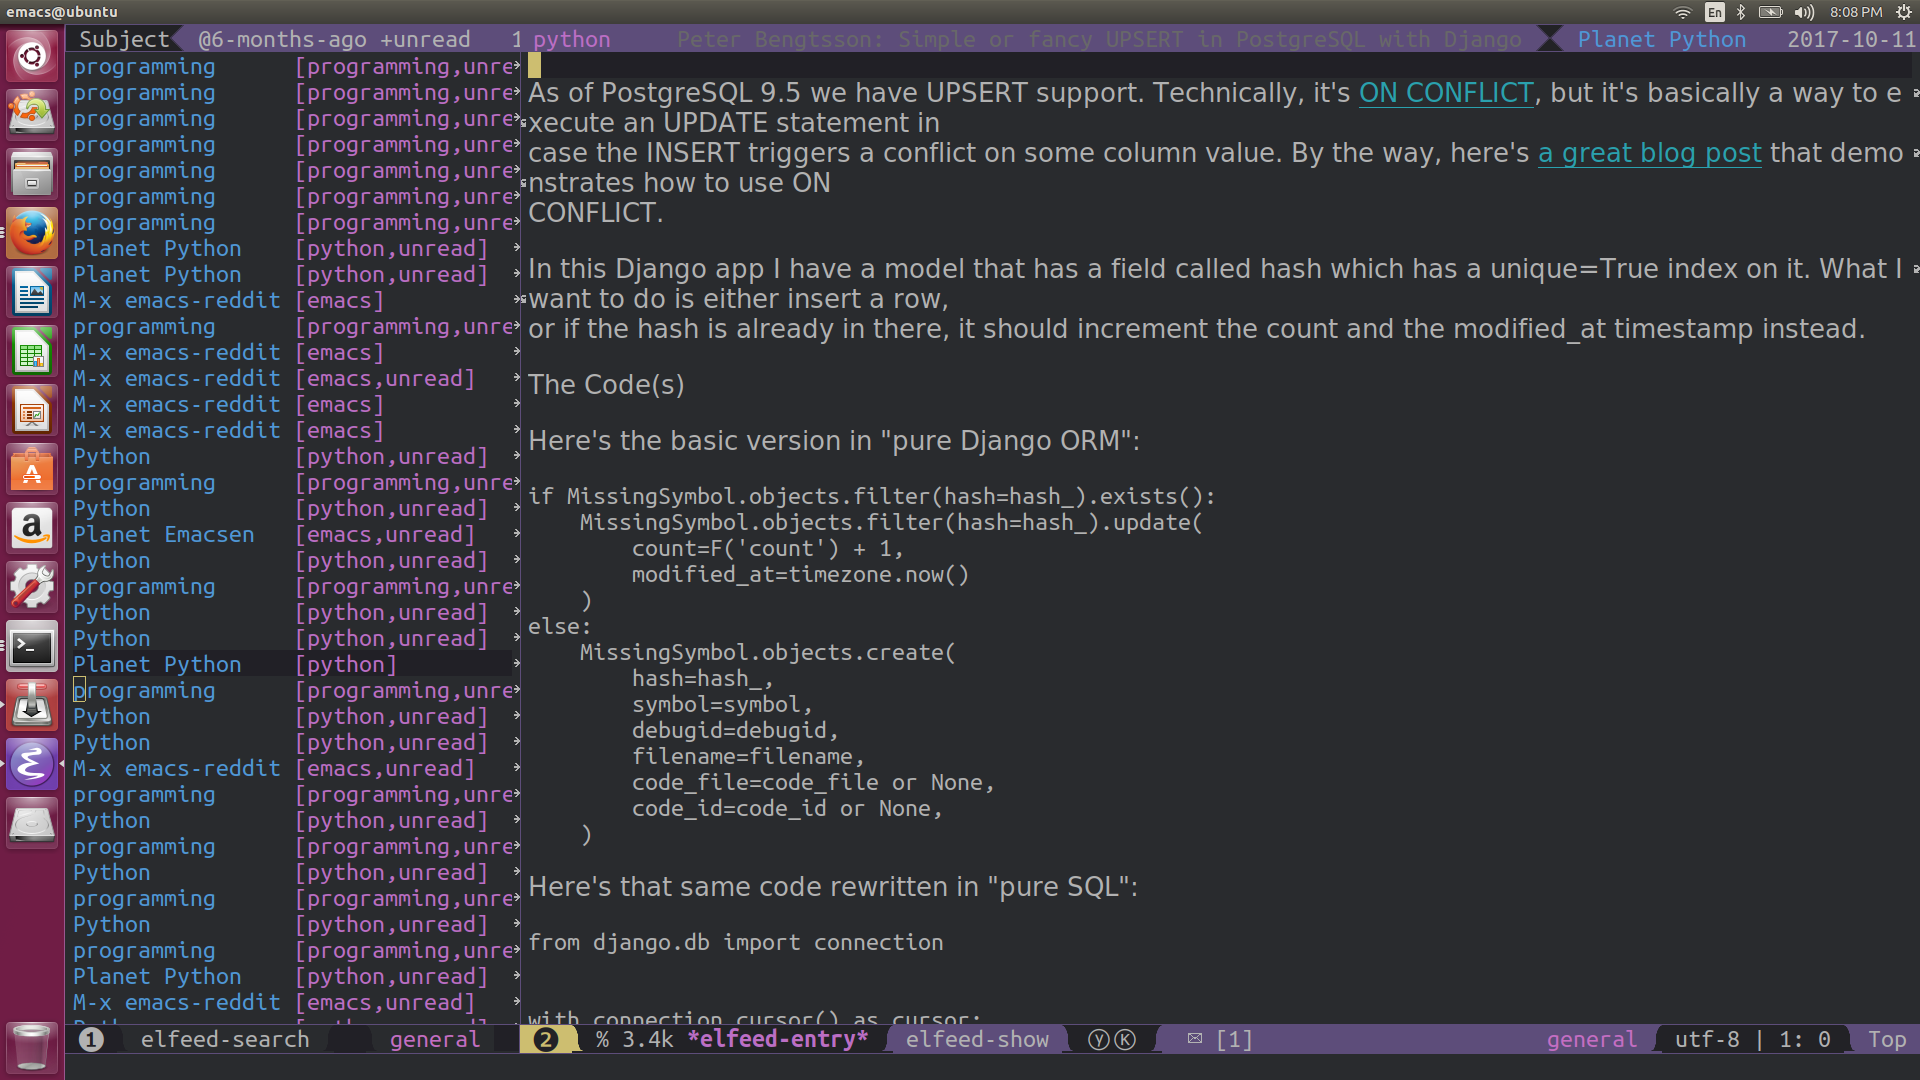Click the mail envelope icon in mode line
Screen dimensions: 1920x1080
click(1194, 1039)
